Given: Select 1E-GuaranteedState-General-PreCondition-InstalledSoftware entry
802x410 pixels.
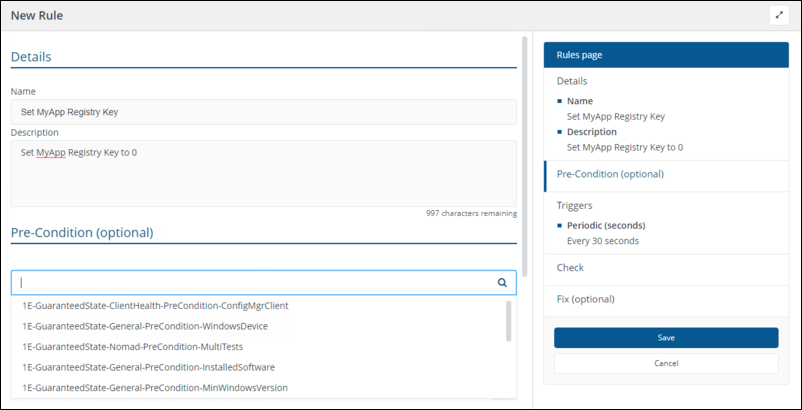Looking at the screenshot, I should click(148, 367).
